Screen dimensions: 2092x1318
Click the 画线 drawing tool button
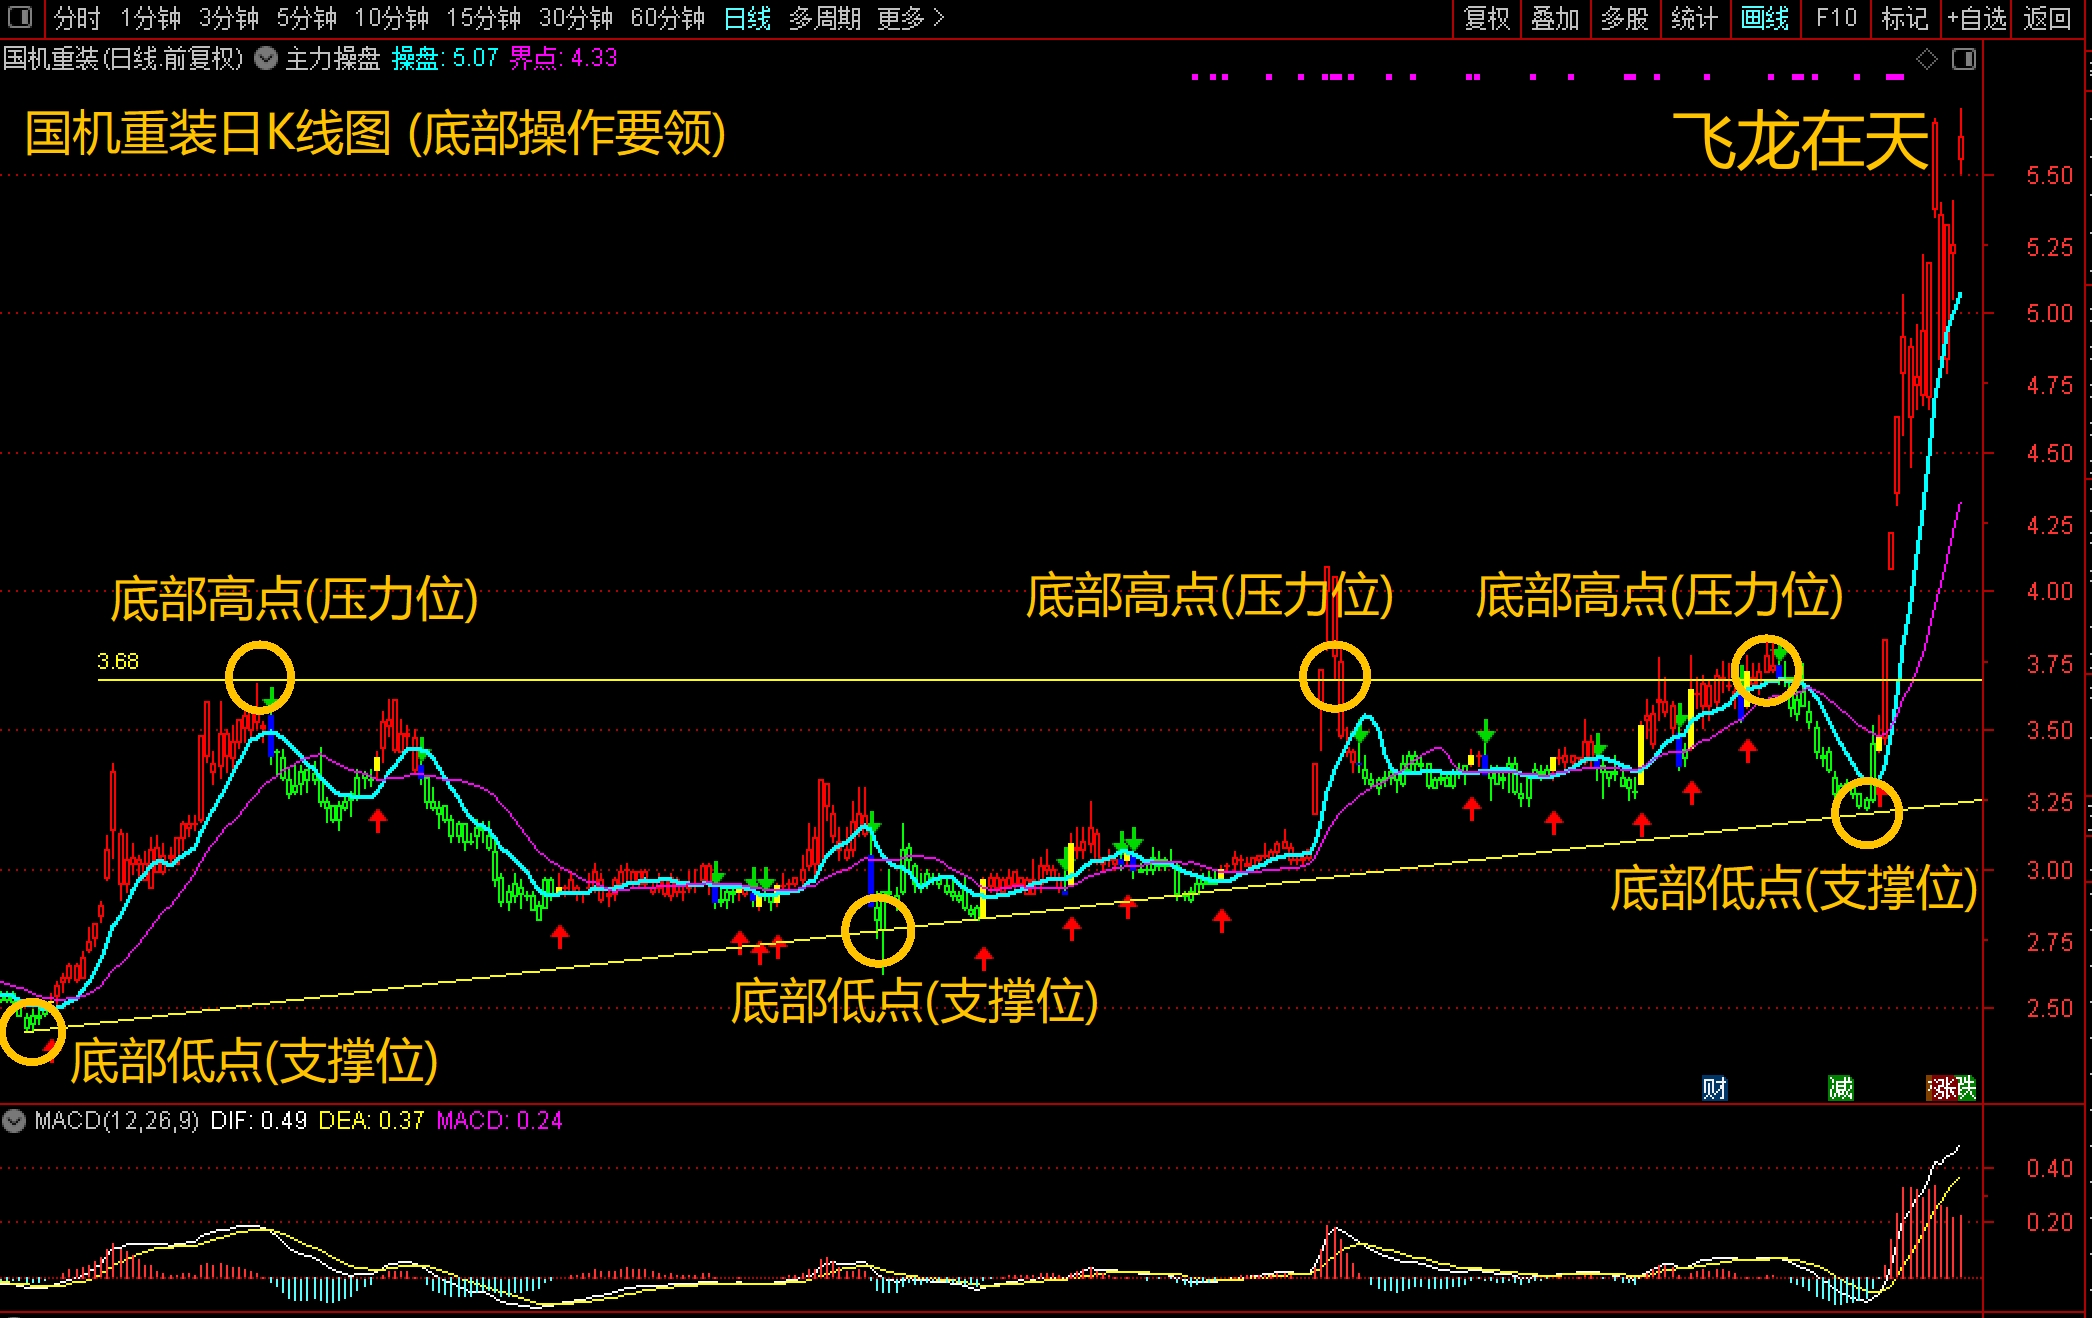tap(1764, 18)
